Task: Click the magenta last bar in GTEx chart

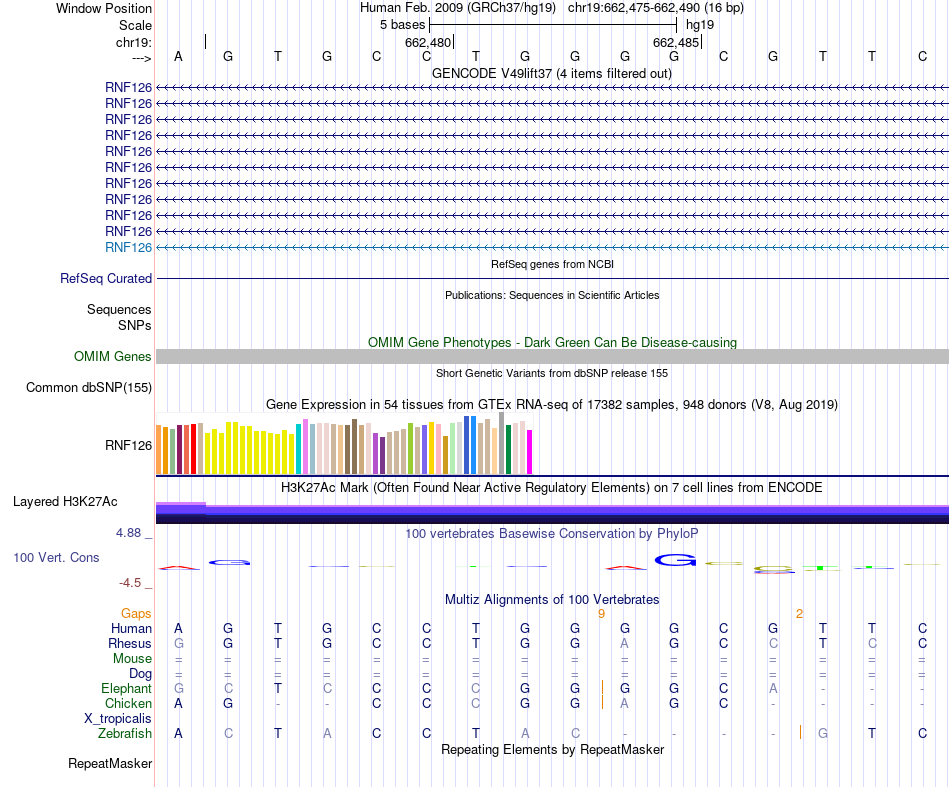Action: [530, 452]
